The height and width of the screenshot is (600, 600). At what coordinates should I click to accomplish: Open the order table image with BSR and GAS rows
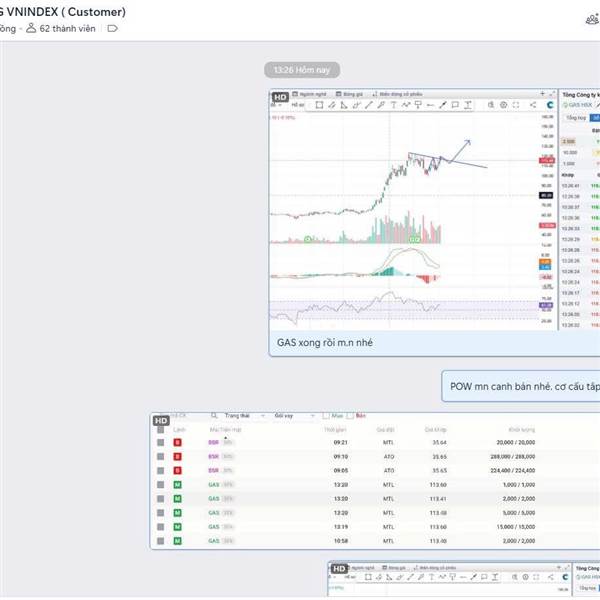point(375,481)
